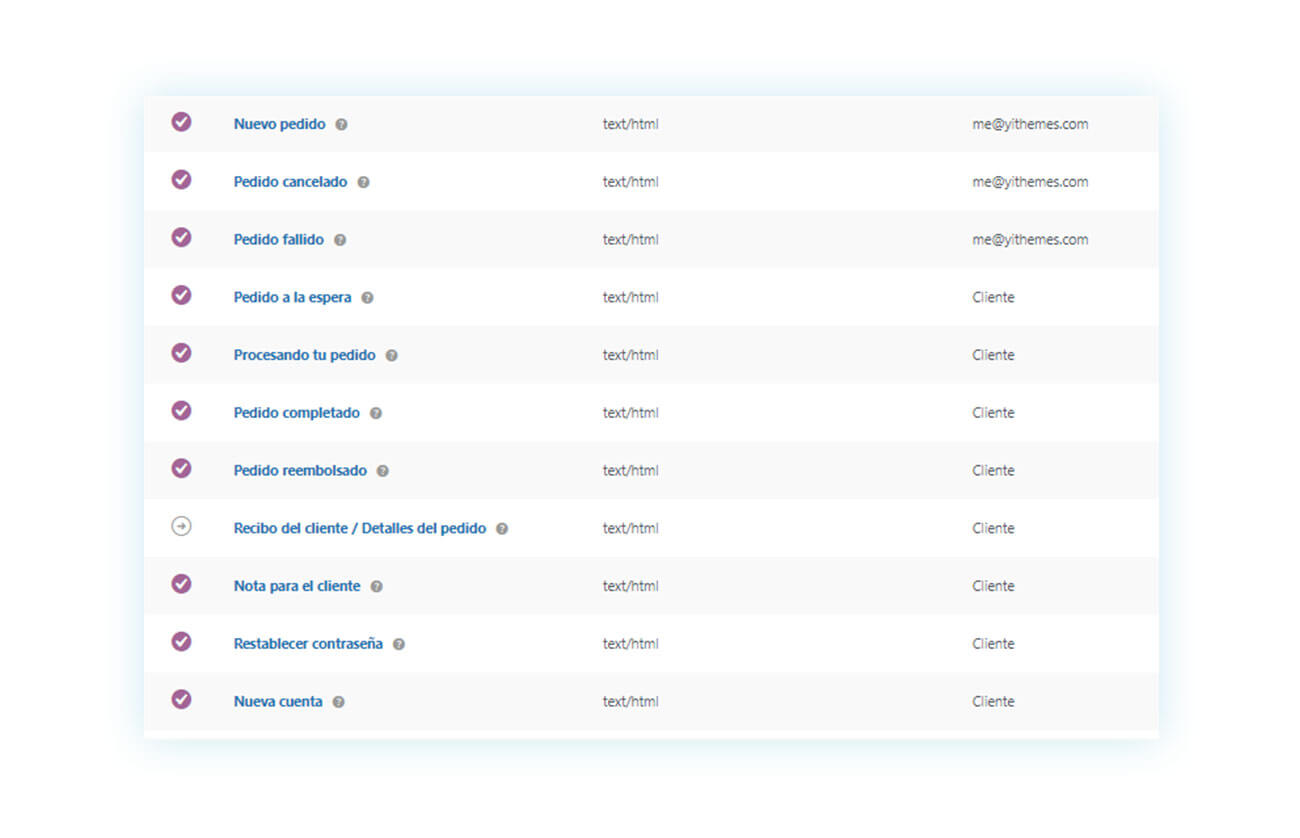Click help icon next to Nueva cuenta
The image size is (1300, 838).
tap(339, 702)
